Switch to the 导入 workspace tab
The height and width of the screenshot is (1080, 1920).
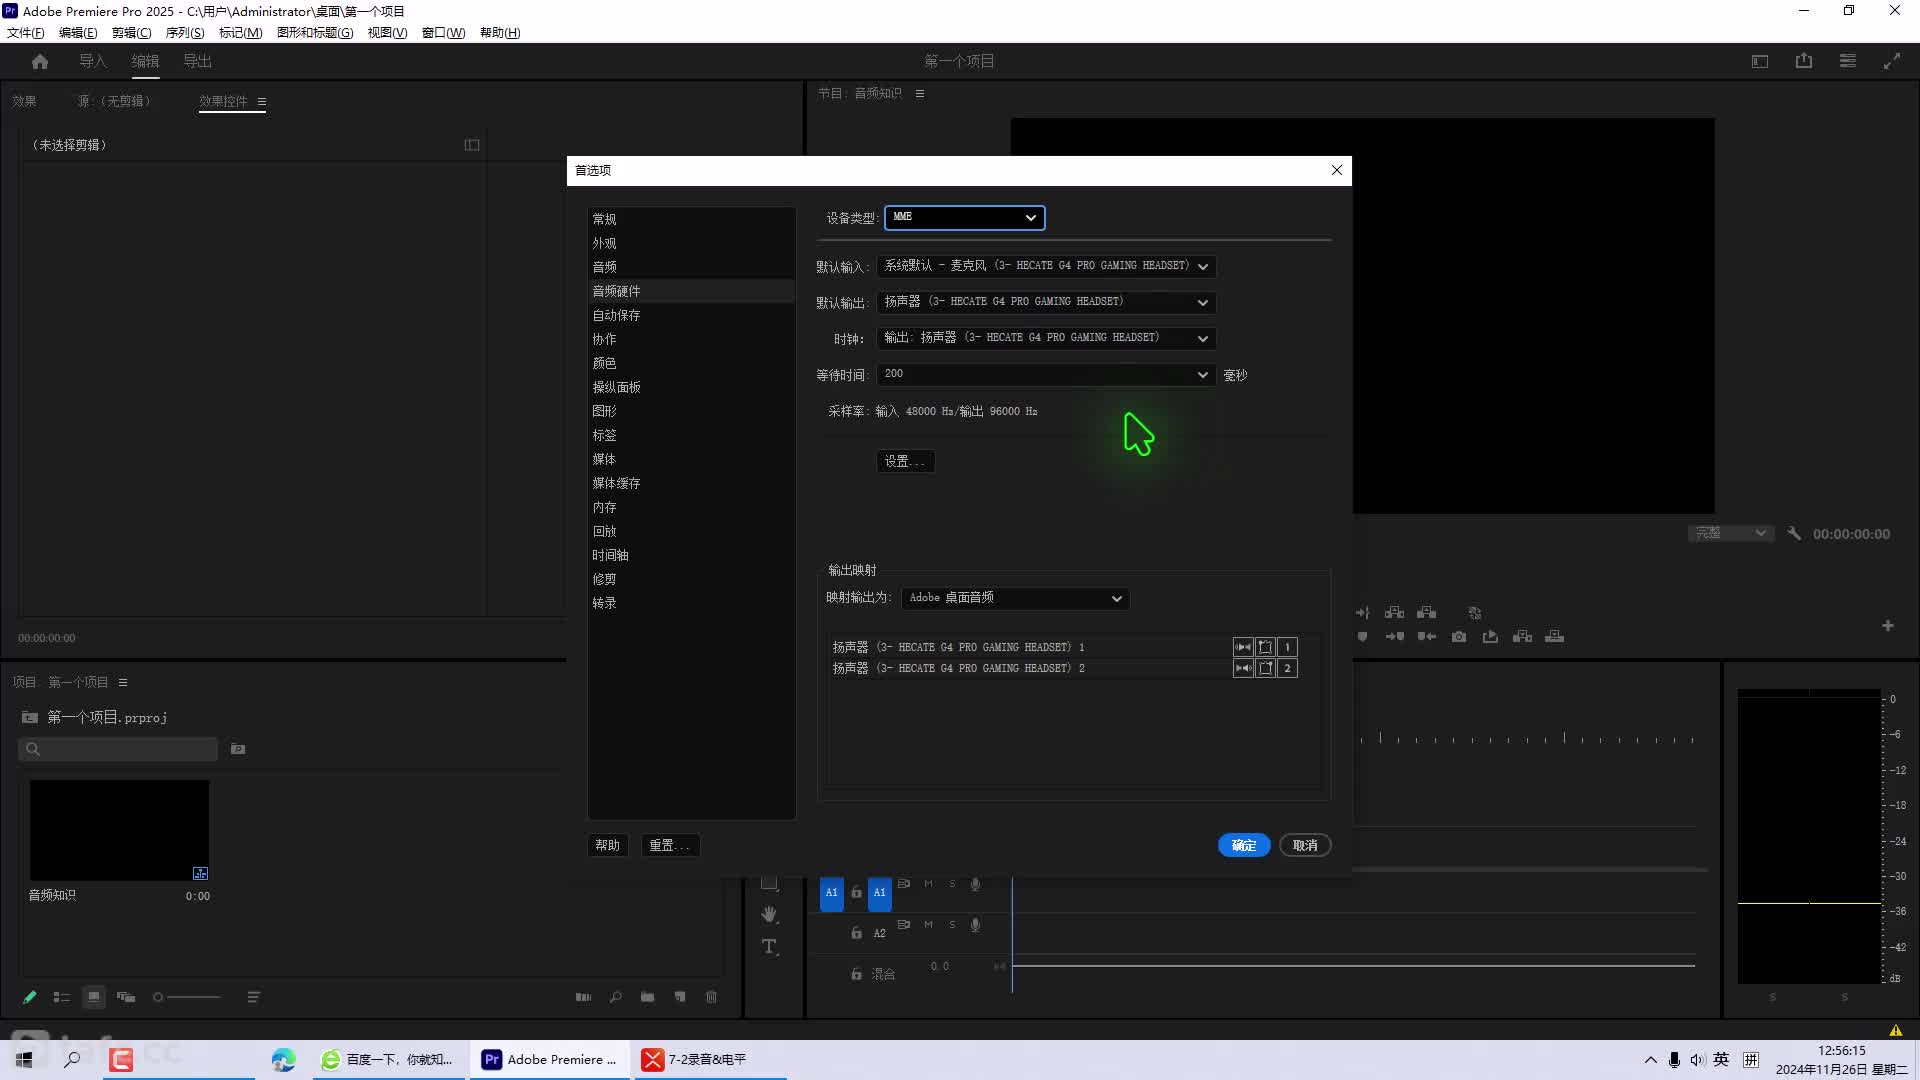pyautogui.click(x=93, y=61)
